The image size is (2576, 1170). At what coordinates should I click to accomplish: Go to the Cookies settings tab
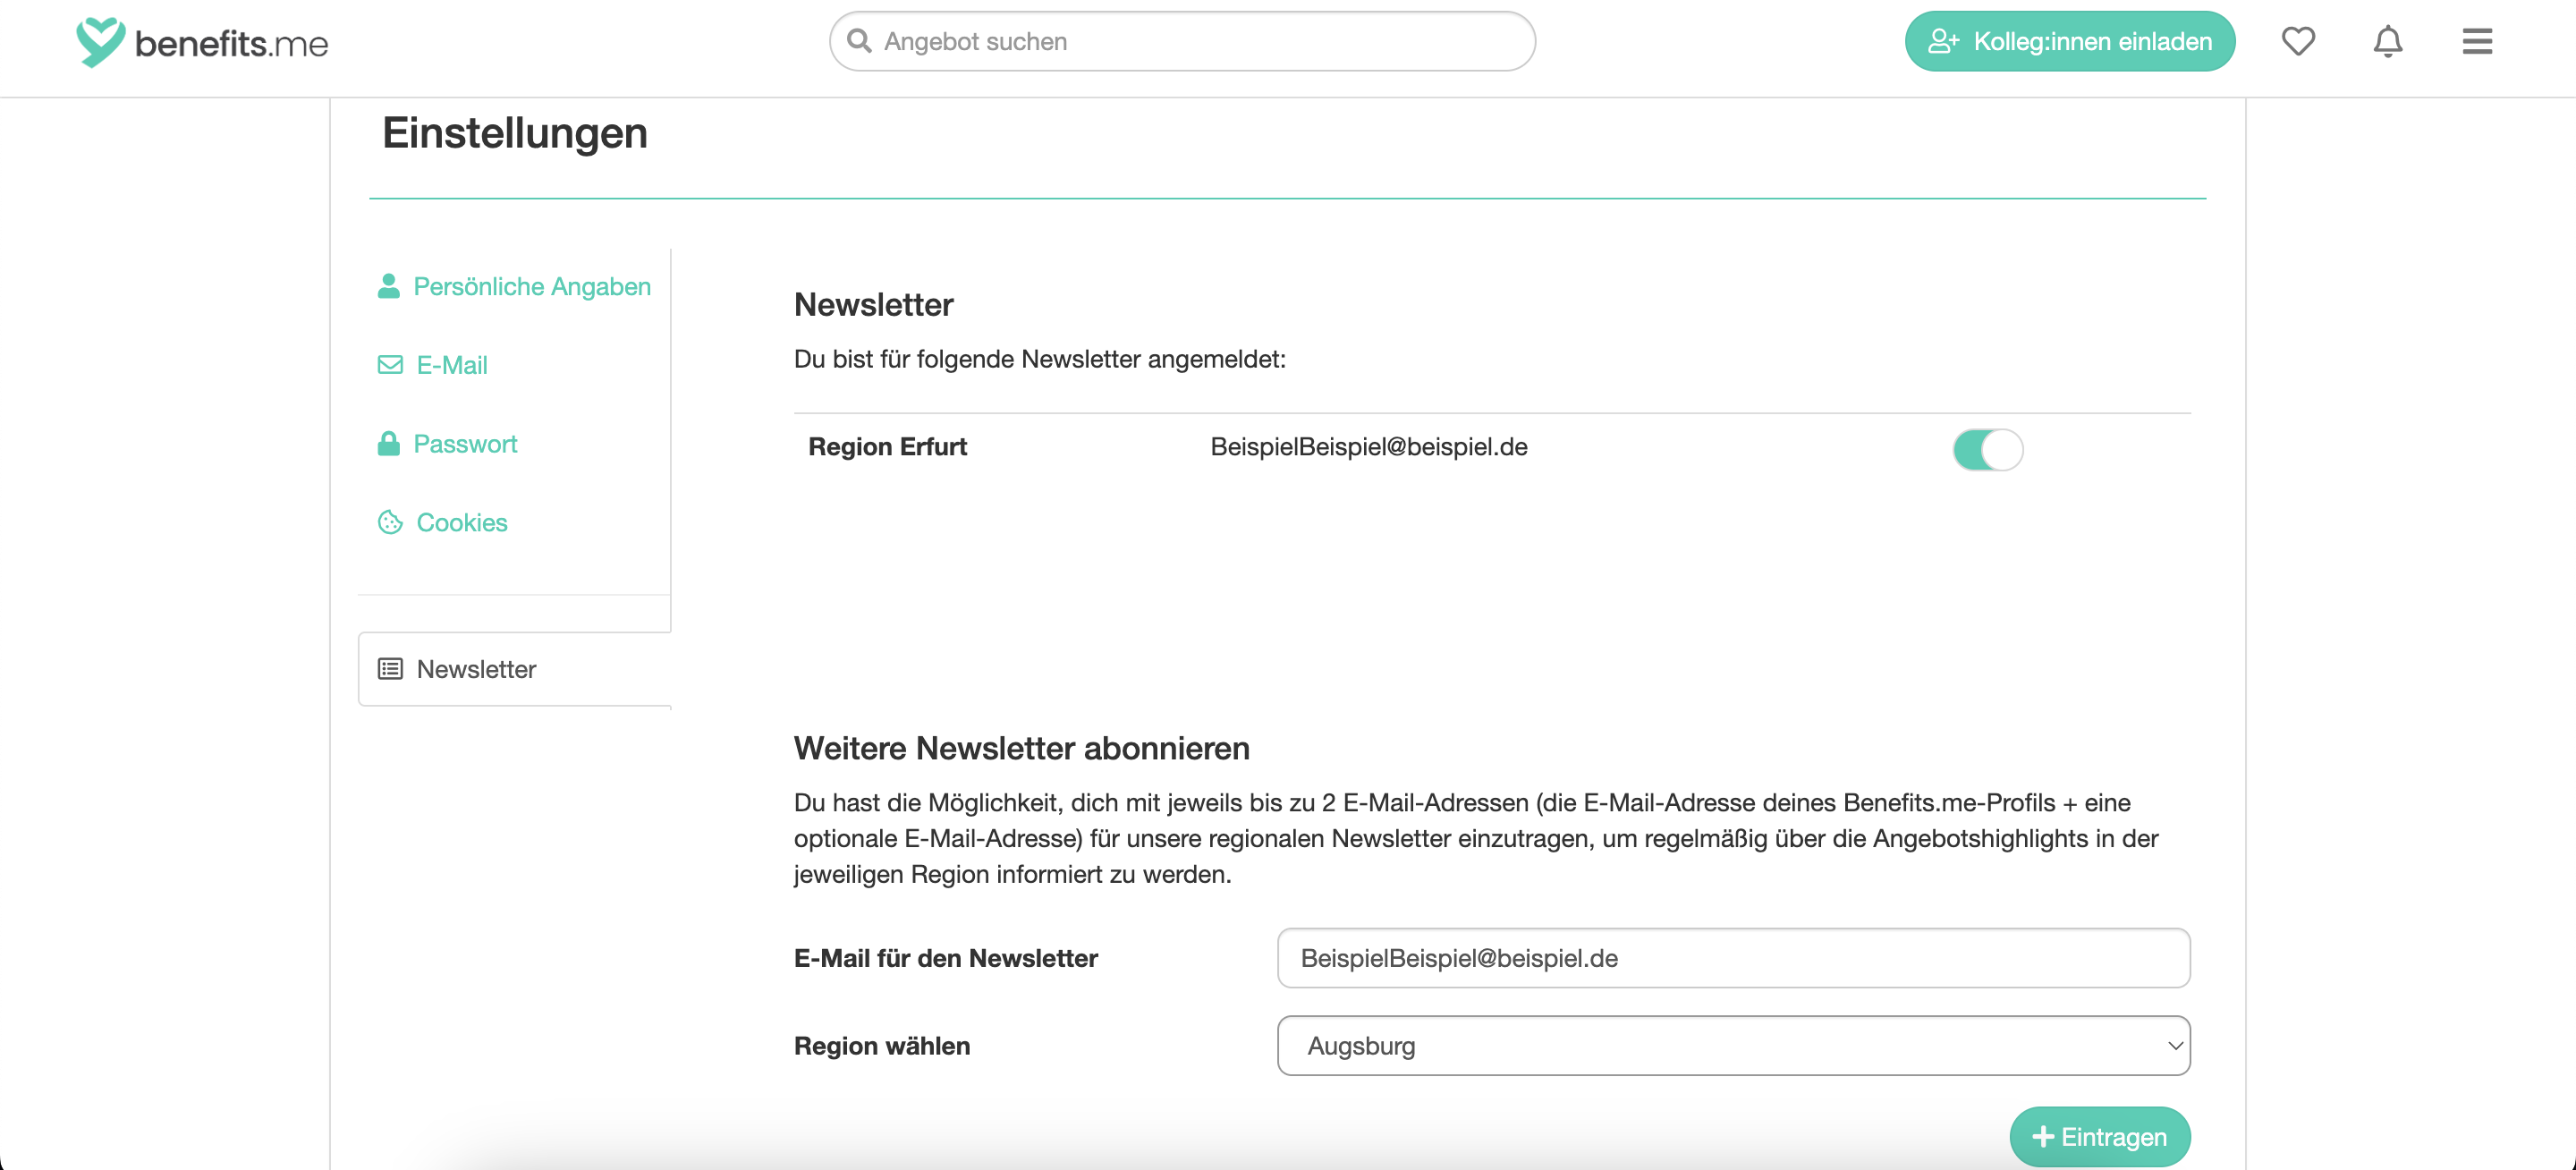pos(461,522)
